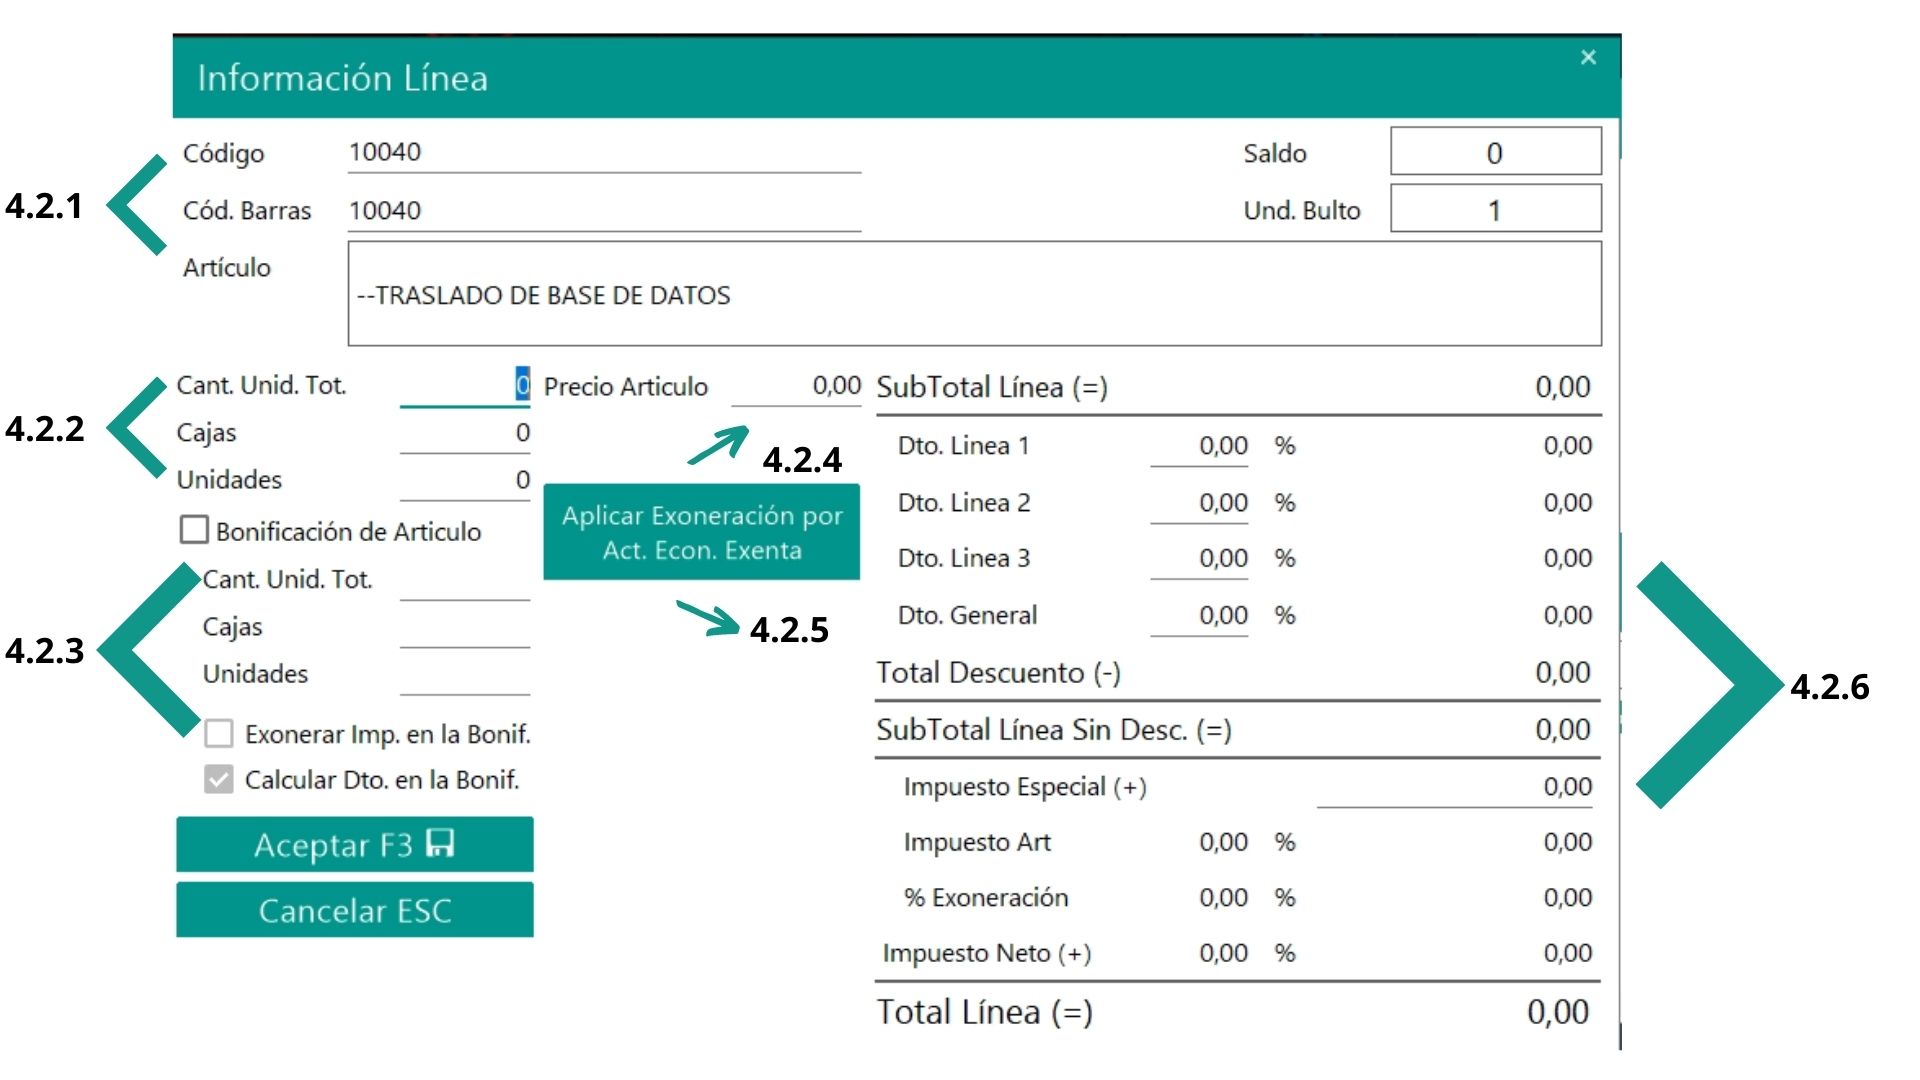This screenshot has width=1920, height=1080.
Task: Edit the Dto. Linea 1 percentage
Action: point(1199,446)
